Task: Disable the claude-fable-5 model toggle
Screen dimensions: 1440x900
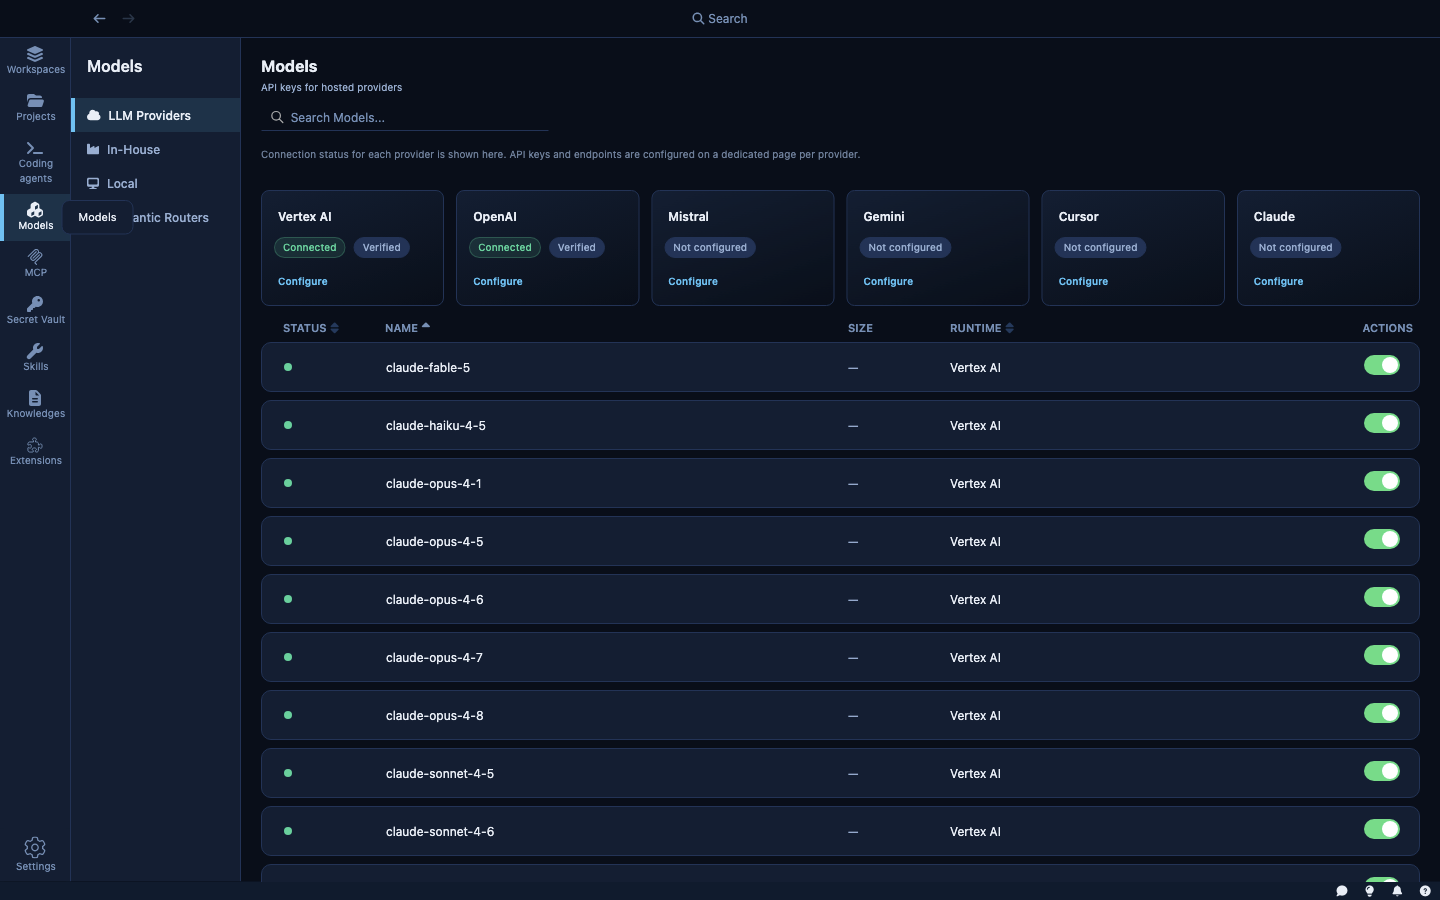Action: point(1382,366)
